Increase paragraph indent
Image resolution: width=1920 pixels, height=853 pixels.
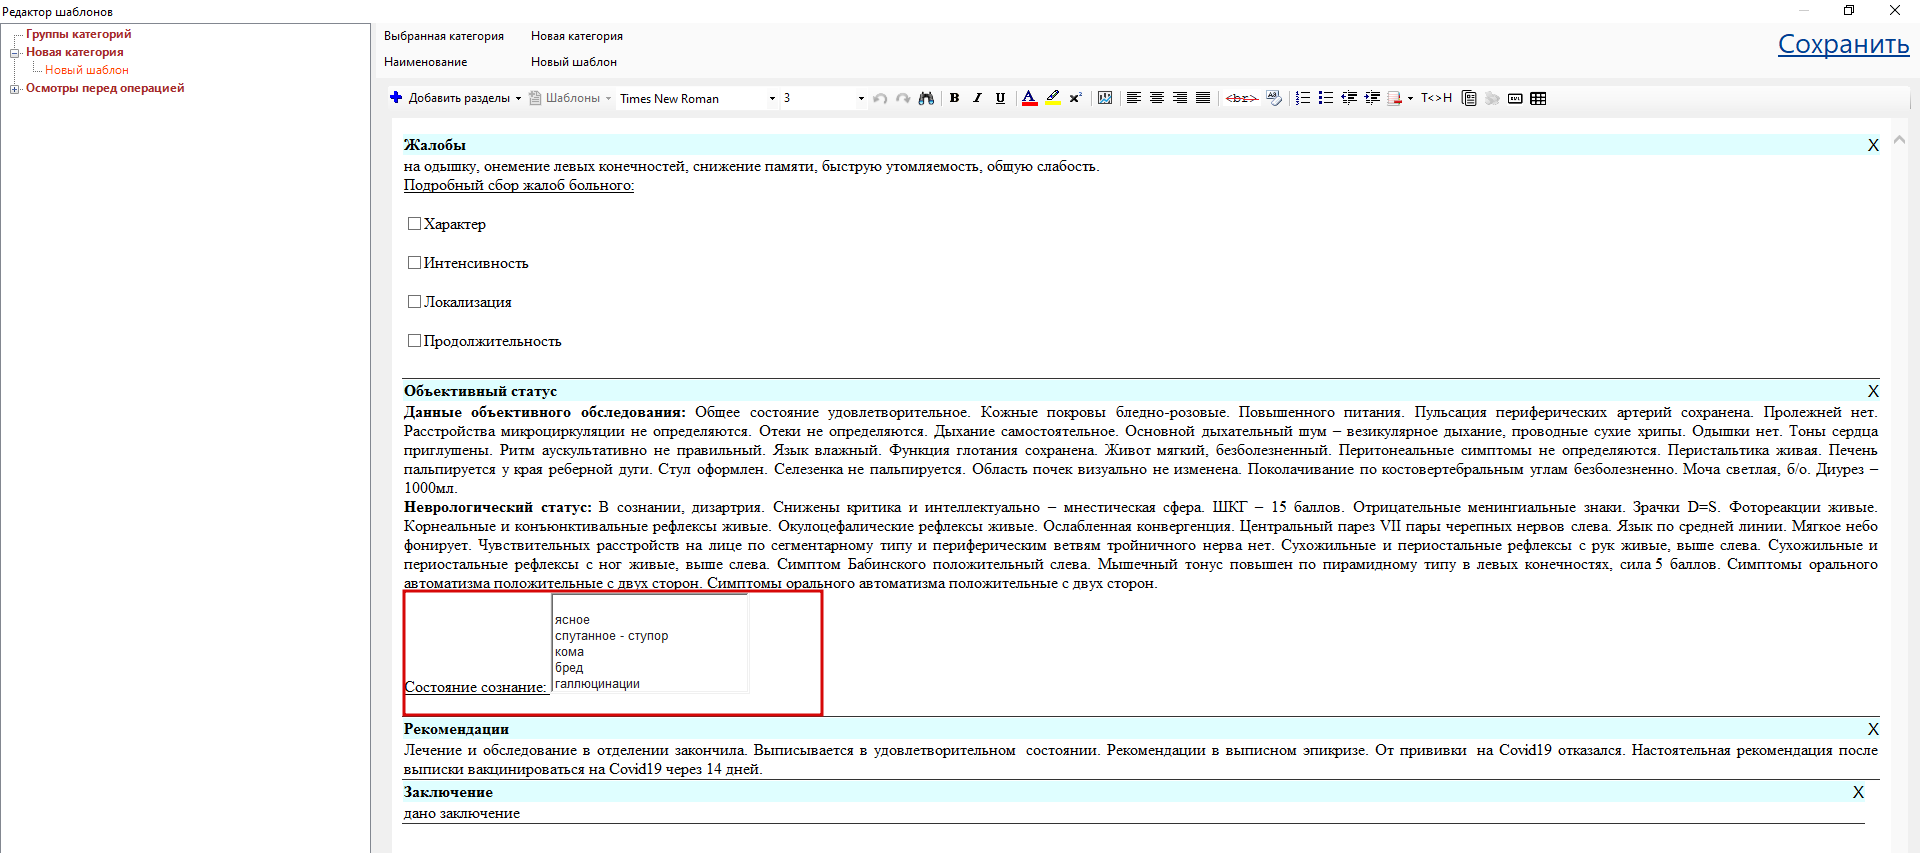pos(1372,98)
